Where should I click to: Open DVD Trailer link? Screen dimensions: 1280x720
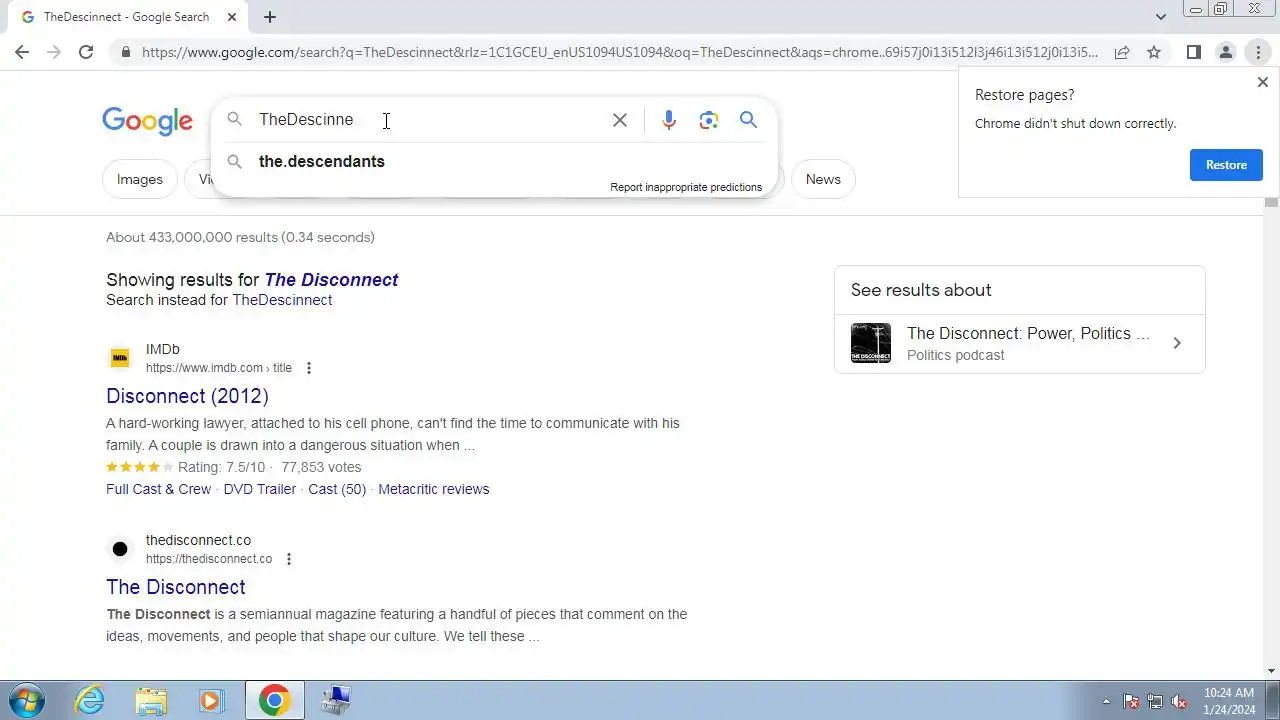(260, 489)
